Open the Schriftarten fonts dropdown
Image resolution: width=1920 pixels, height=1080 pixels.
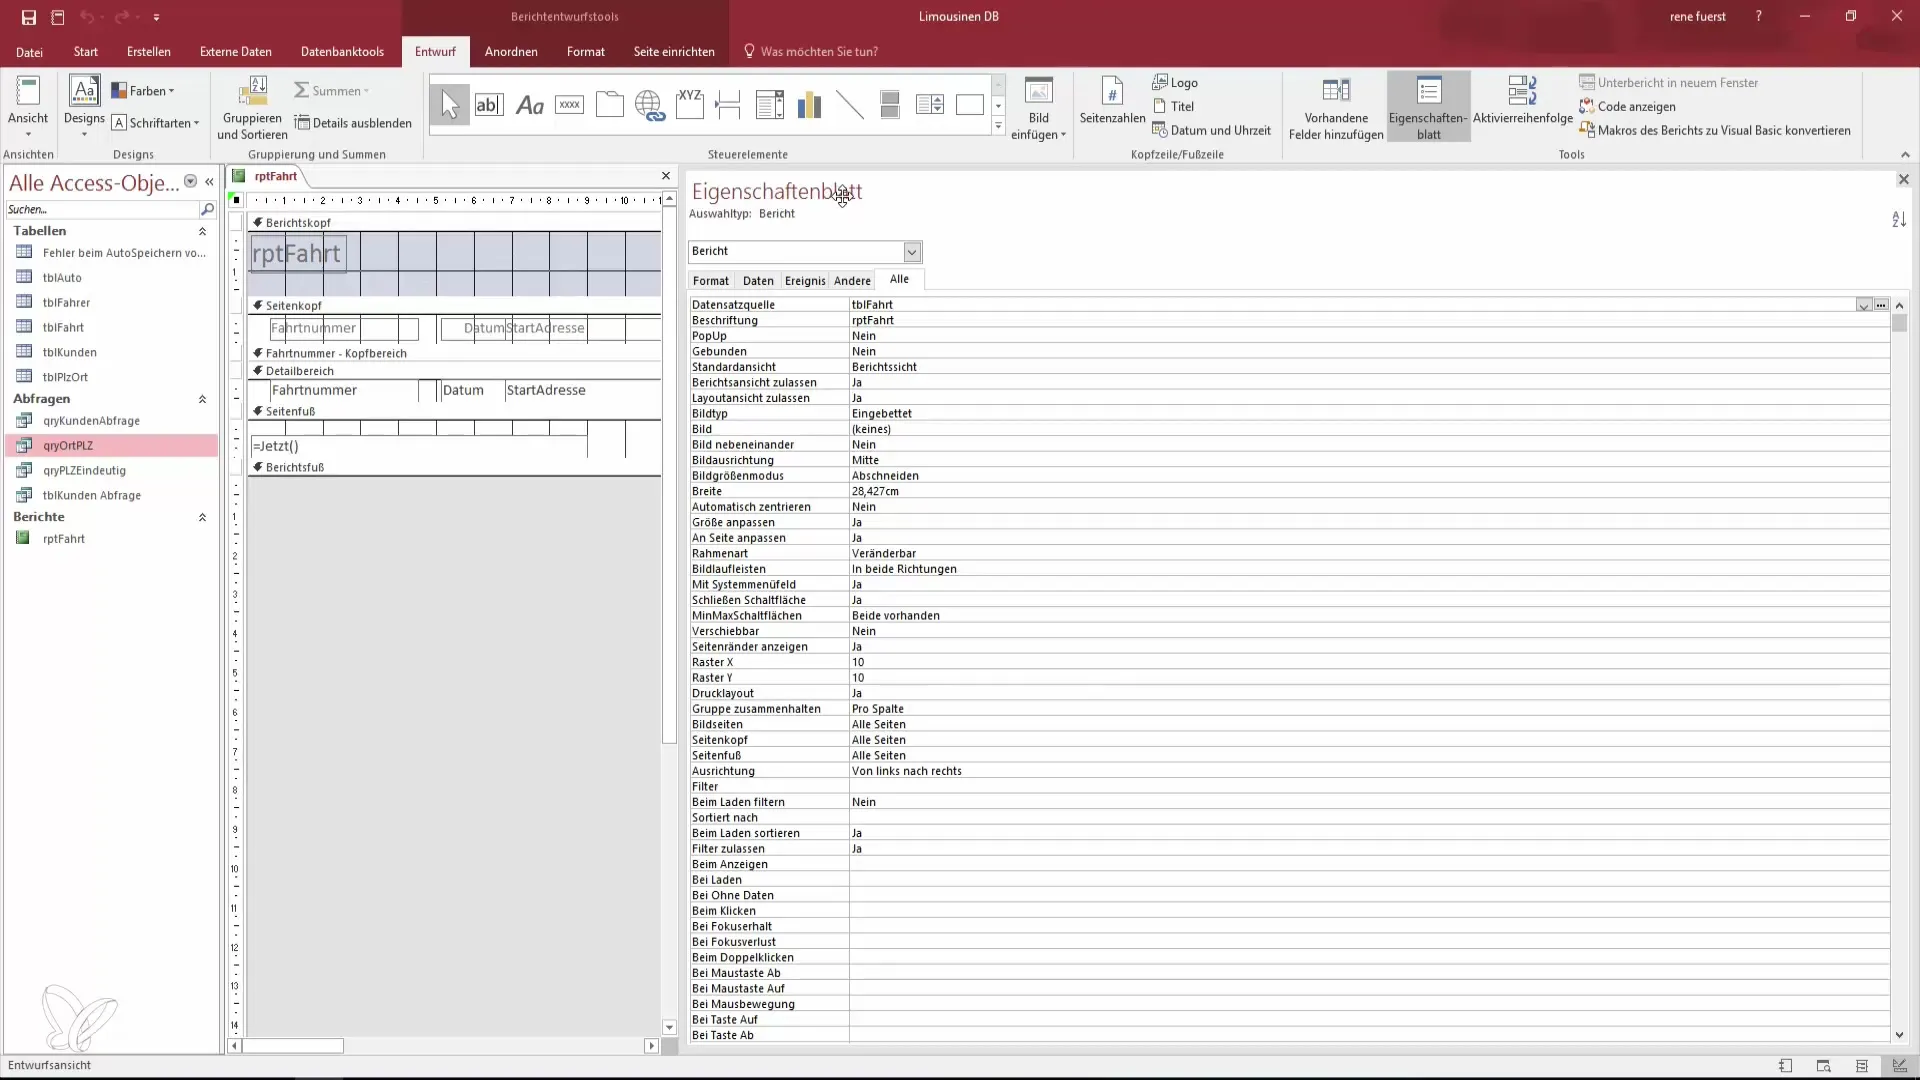(x=155, y=123)
